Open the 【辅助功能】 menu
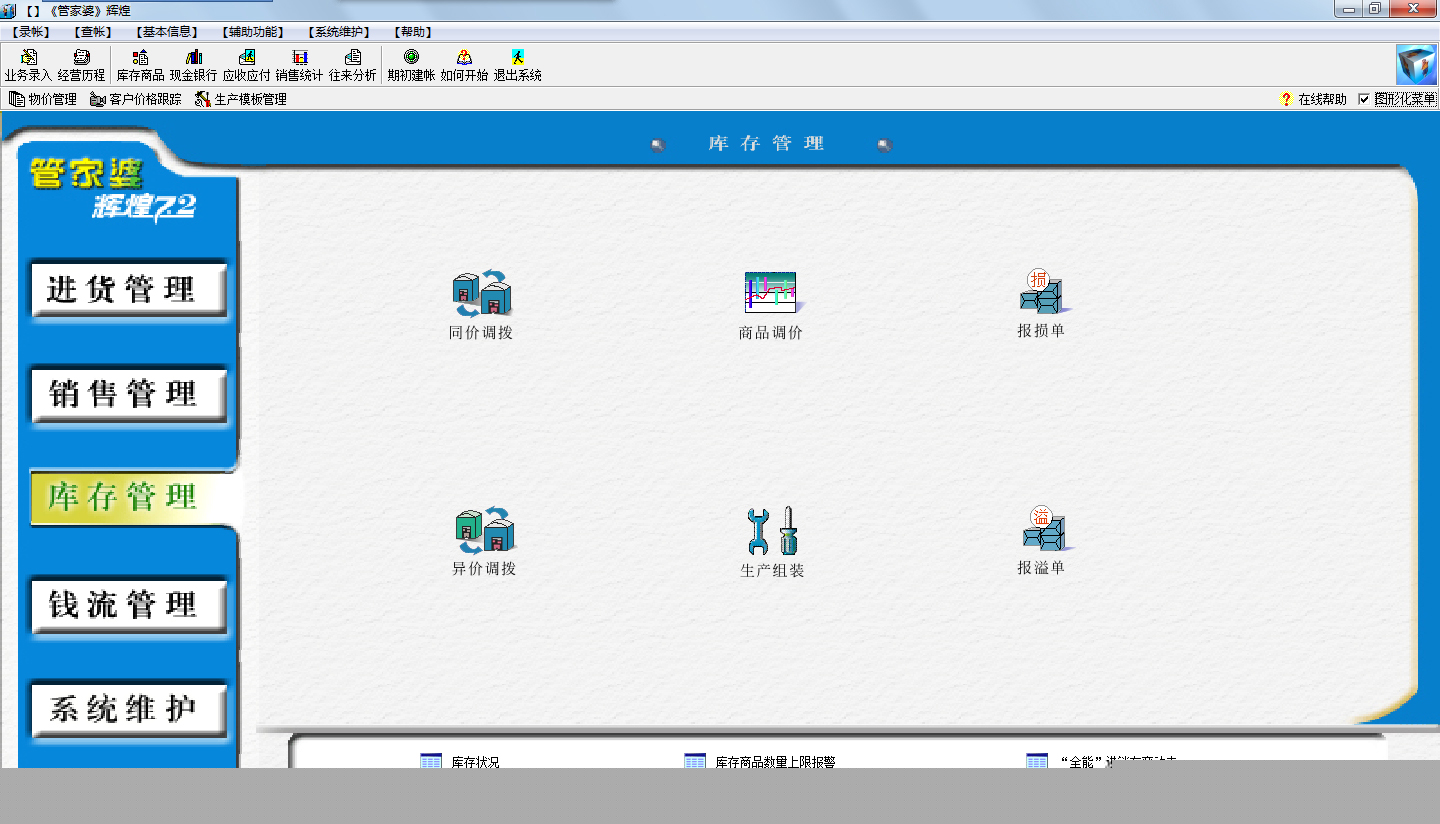The image size is (1440, 824). tap(254, 32)
